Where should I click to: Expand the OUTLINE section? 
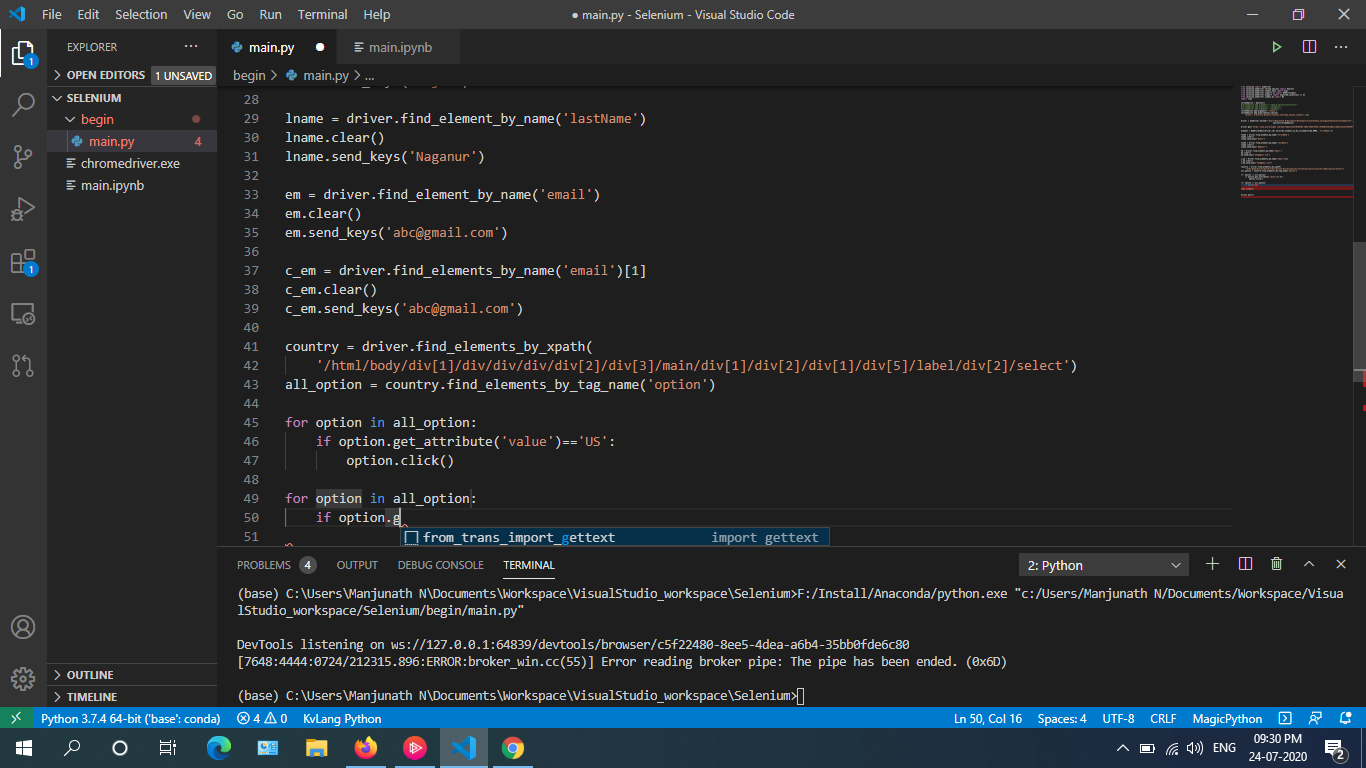78,675
